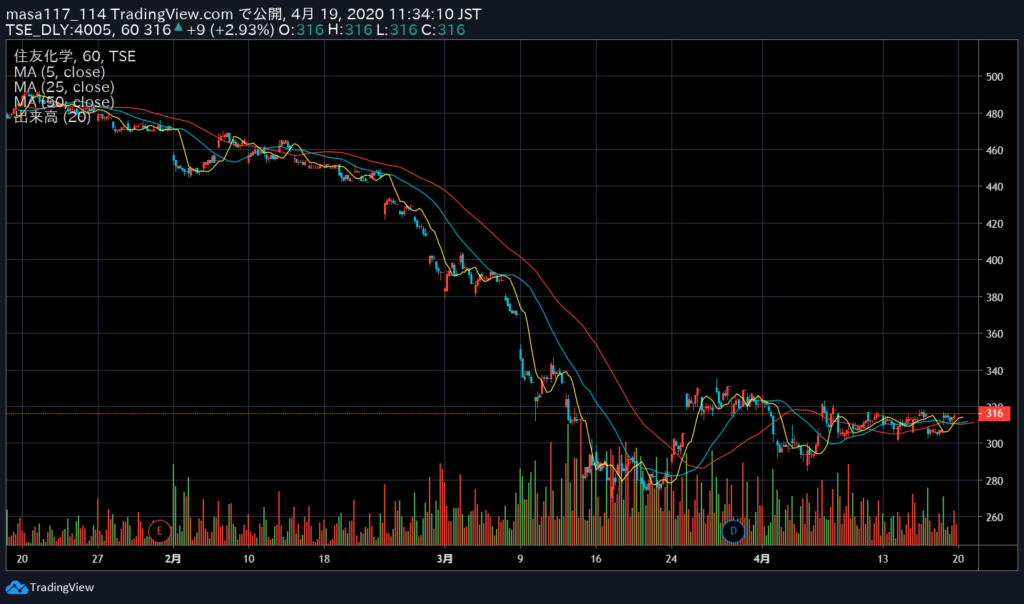This screenshot has width=1024, height=604.
Task: Click the 440 price axis label
Action: pos(994,187)
